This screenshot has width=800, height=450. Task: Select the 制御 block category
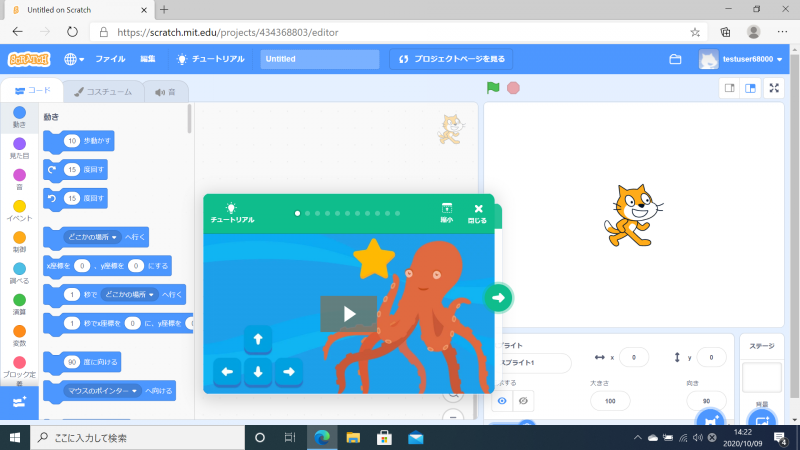[x=19, y=242]
